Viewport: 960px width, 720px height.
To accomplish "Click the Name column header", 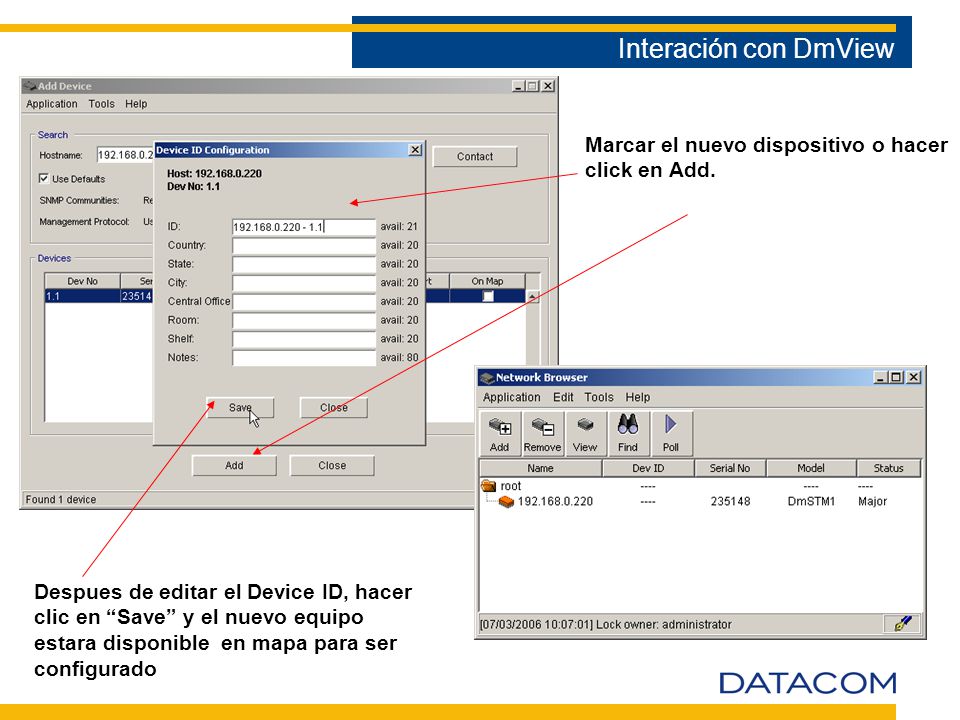I will coord(541,468).
